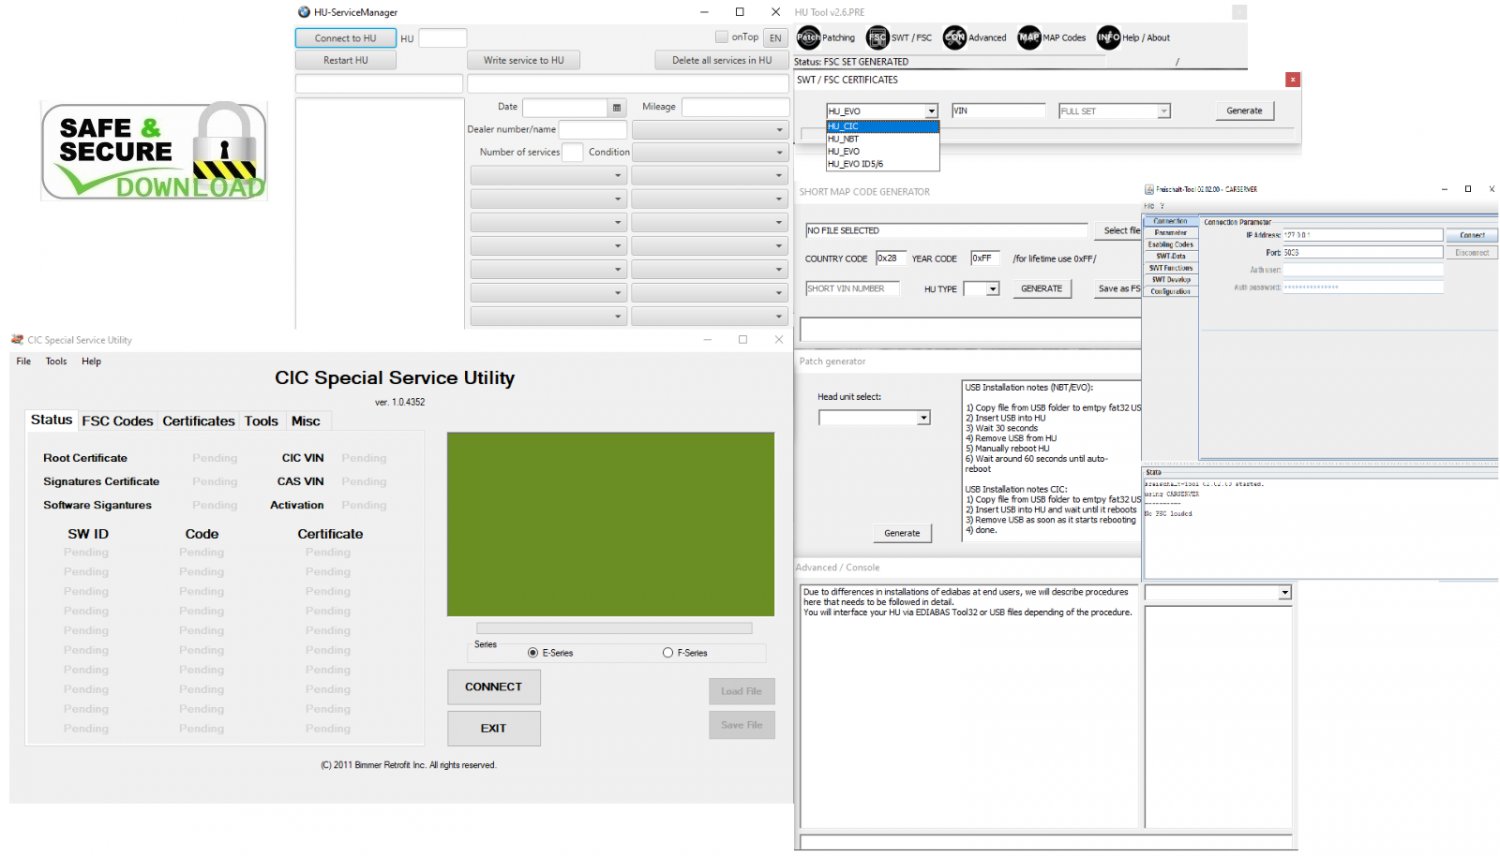Select the F-Series radio button

pyautogui.click(x=667, y=652)
